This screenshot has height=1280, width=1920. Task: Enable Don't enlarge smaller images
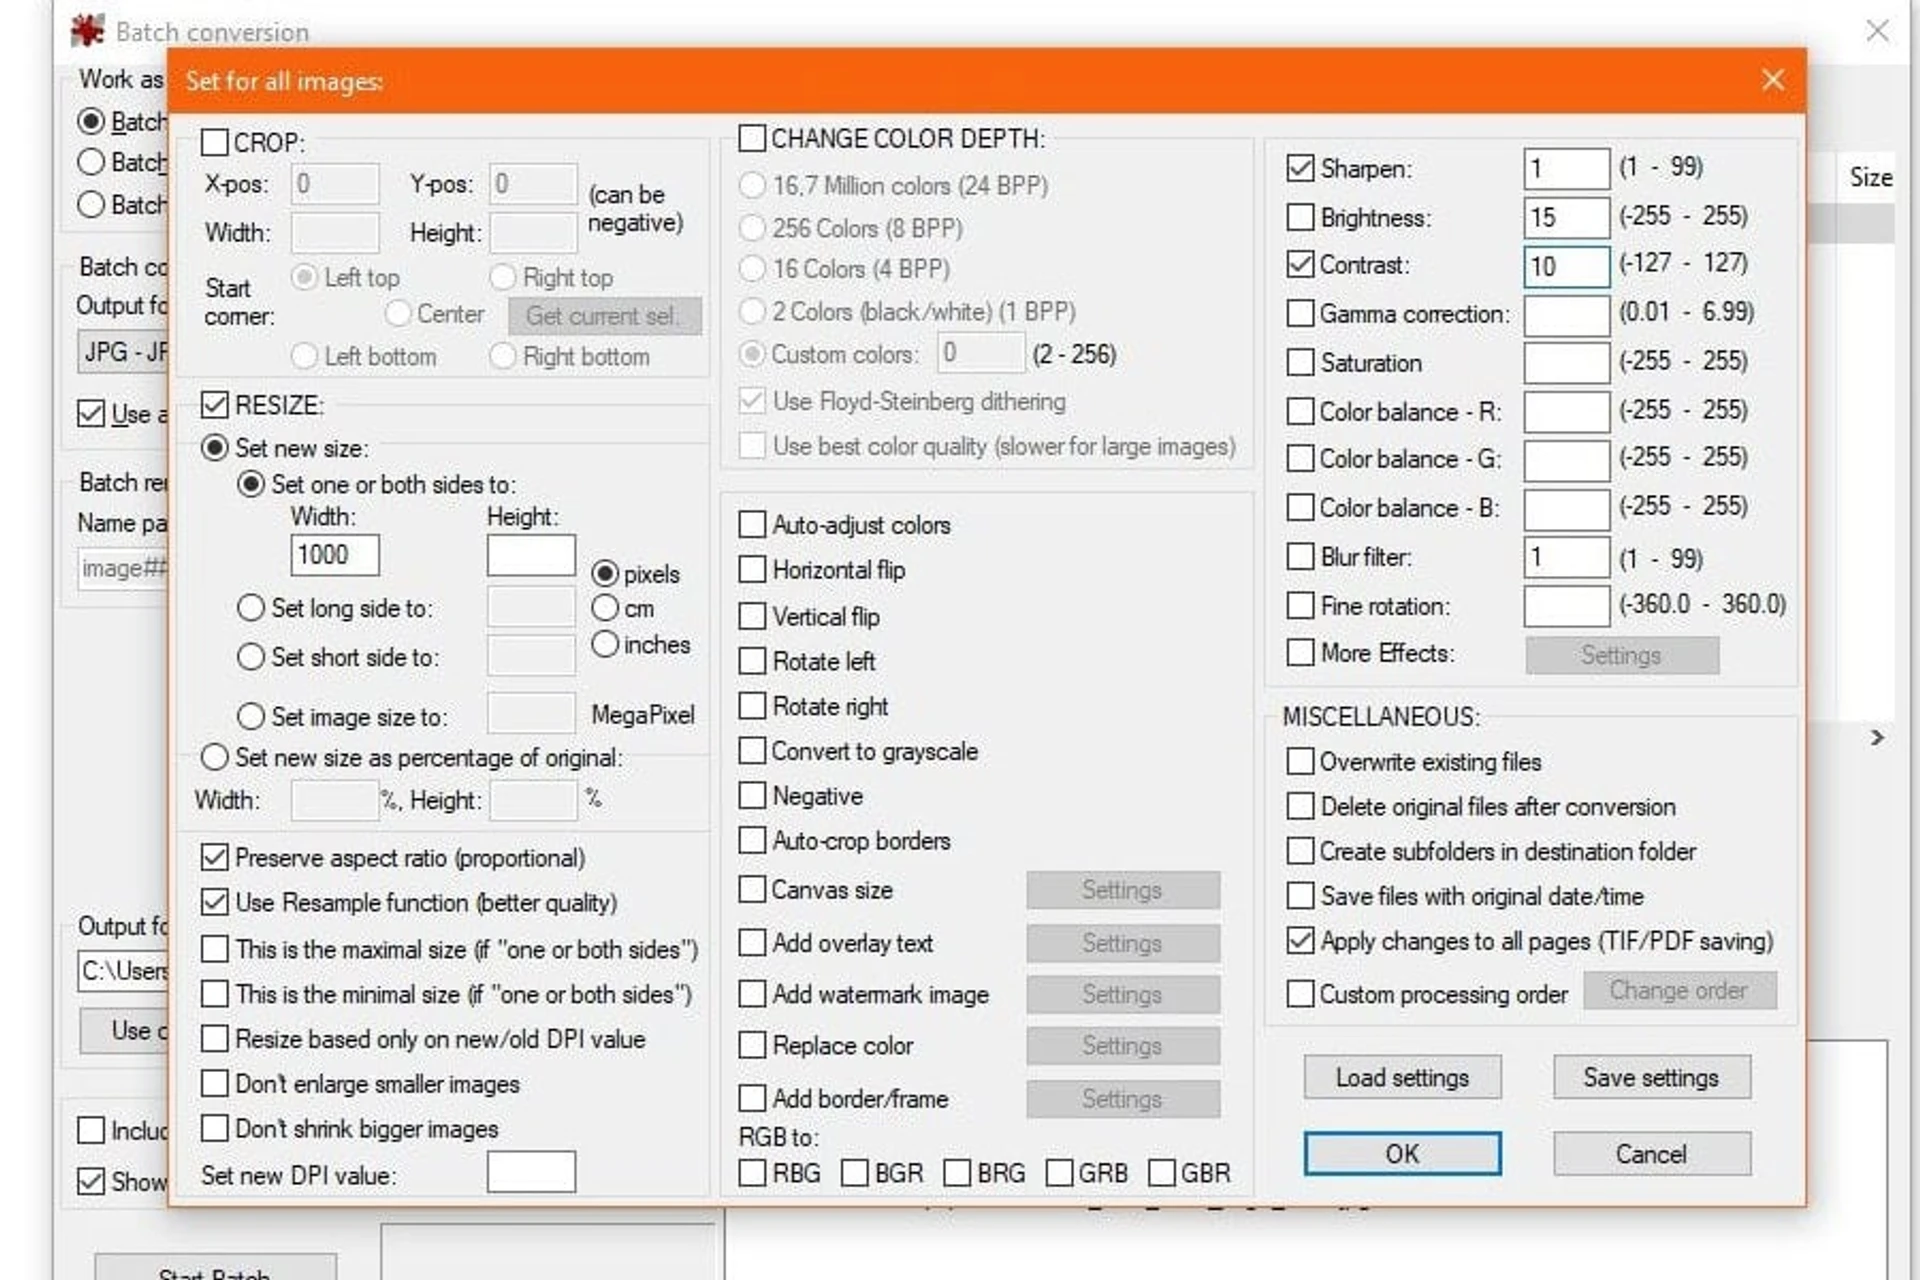point(215,1083)
